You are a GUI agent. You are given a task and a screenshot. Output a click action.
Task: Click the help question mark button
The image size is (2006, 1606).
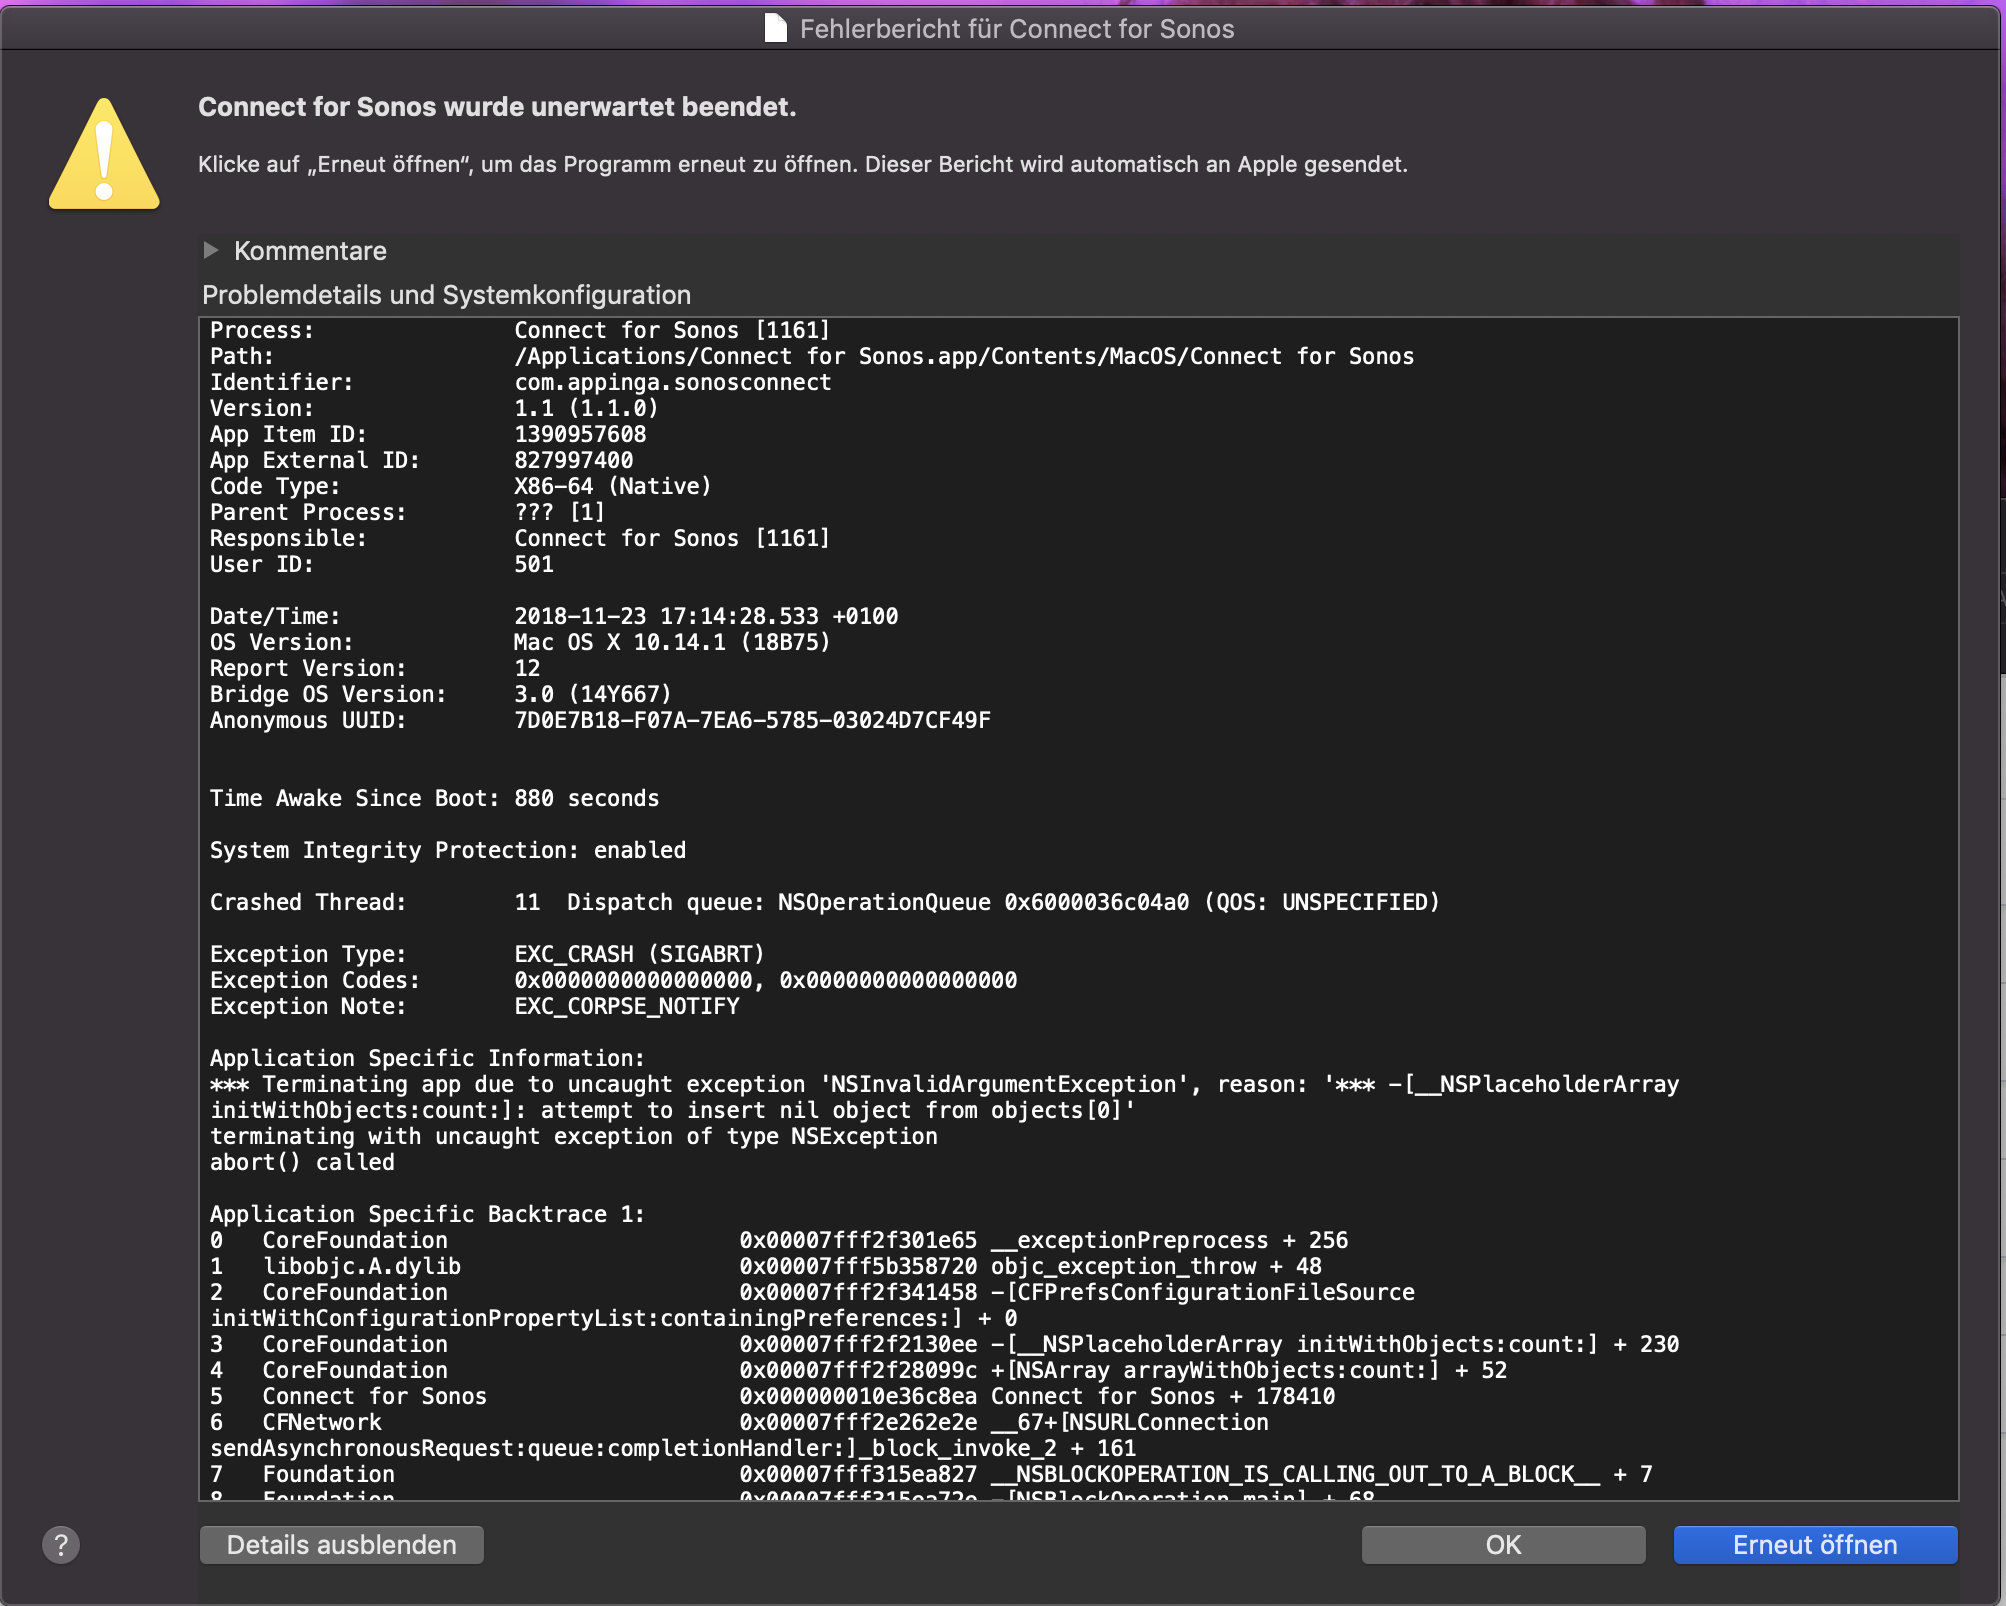pos(61,1545)
